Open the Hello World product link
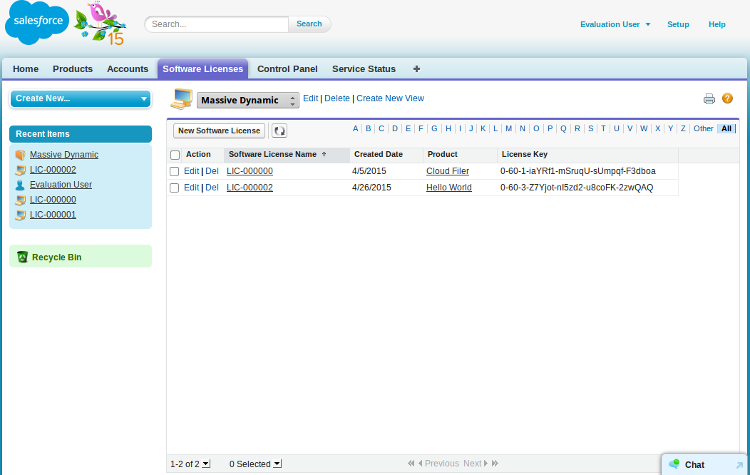This screenshot has height=475, width=750. [x=449, y=188]
